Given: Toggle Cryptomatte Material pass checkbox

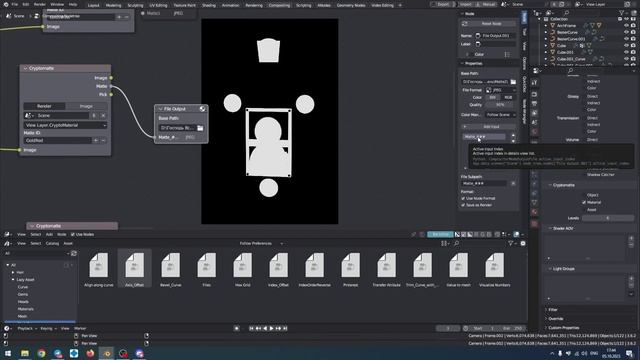Looking at the screenshot, I should pos(584,202).
